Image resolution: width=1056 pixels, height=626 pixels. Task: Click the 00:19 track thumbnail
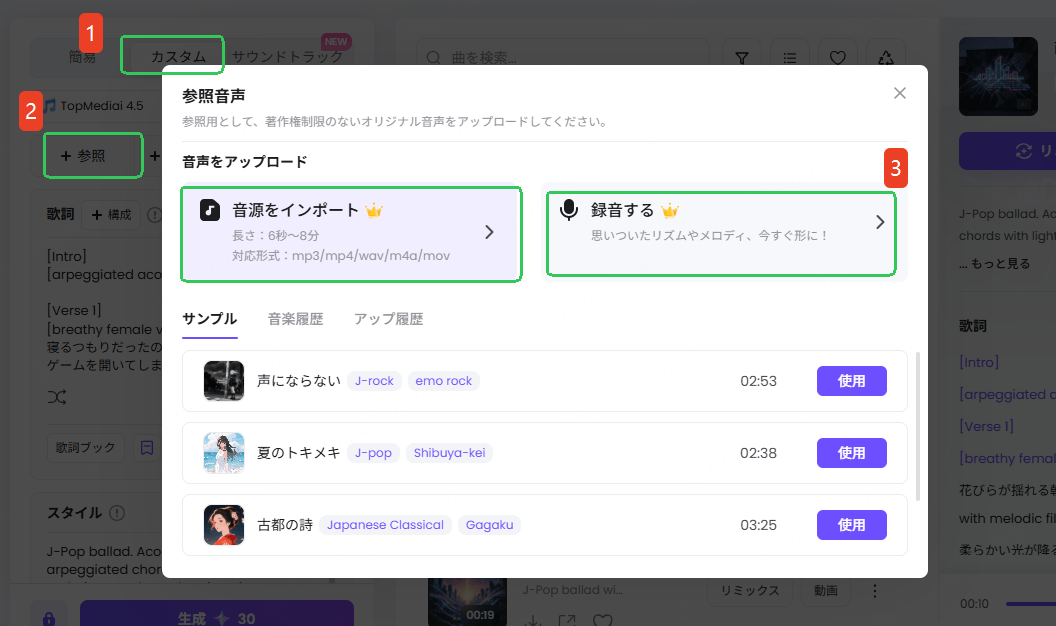pos(467,602)
